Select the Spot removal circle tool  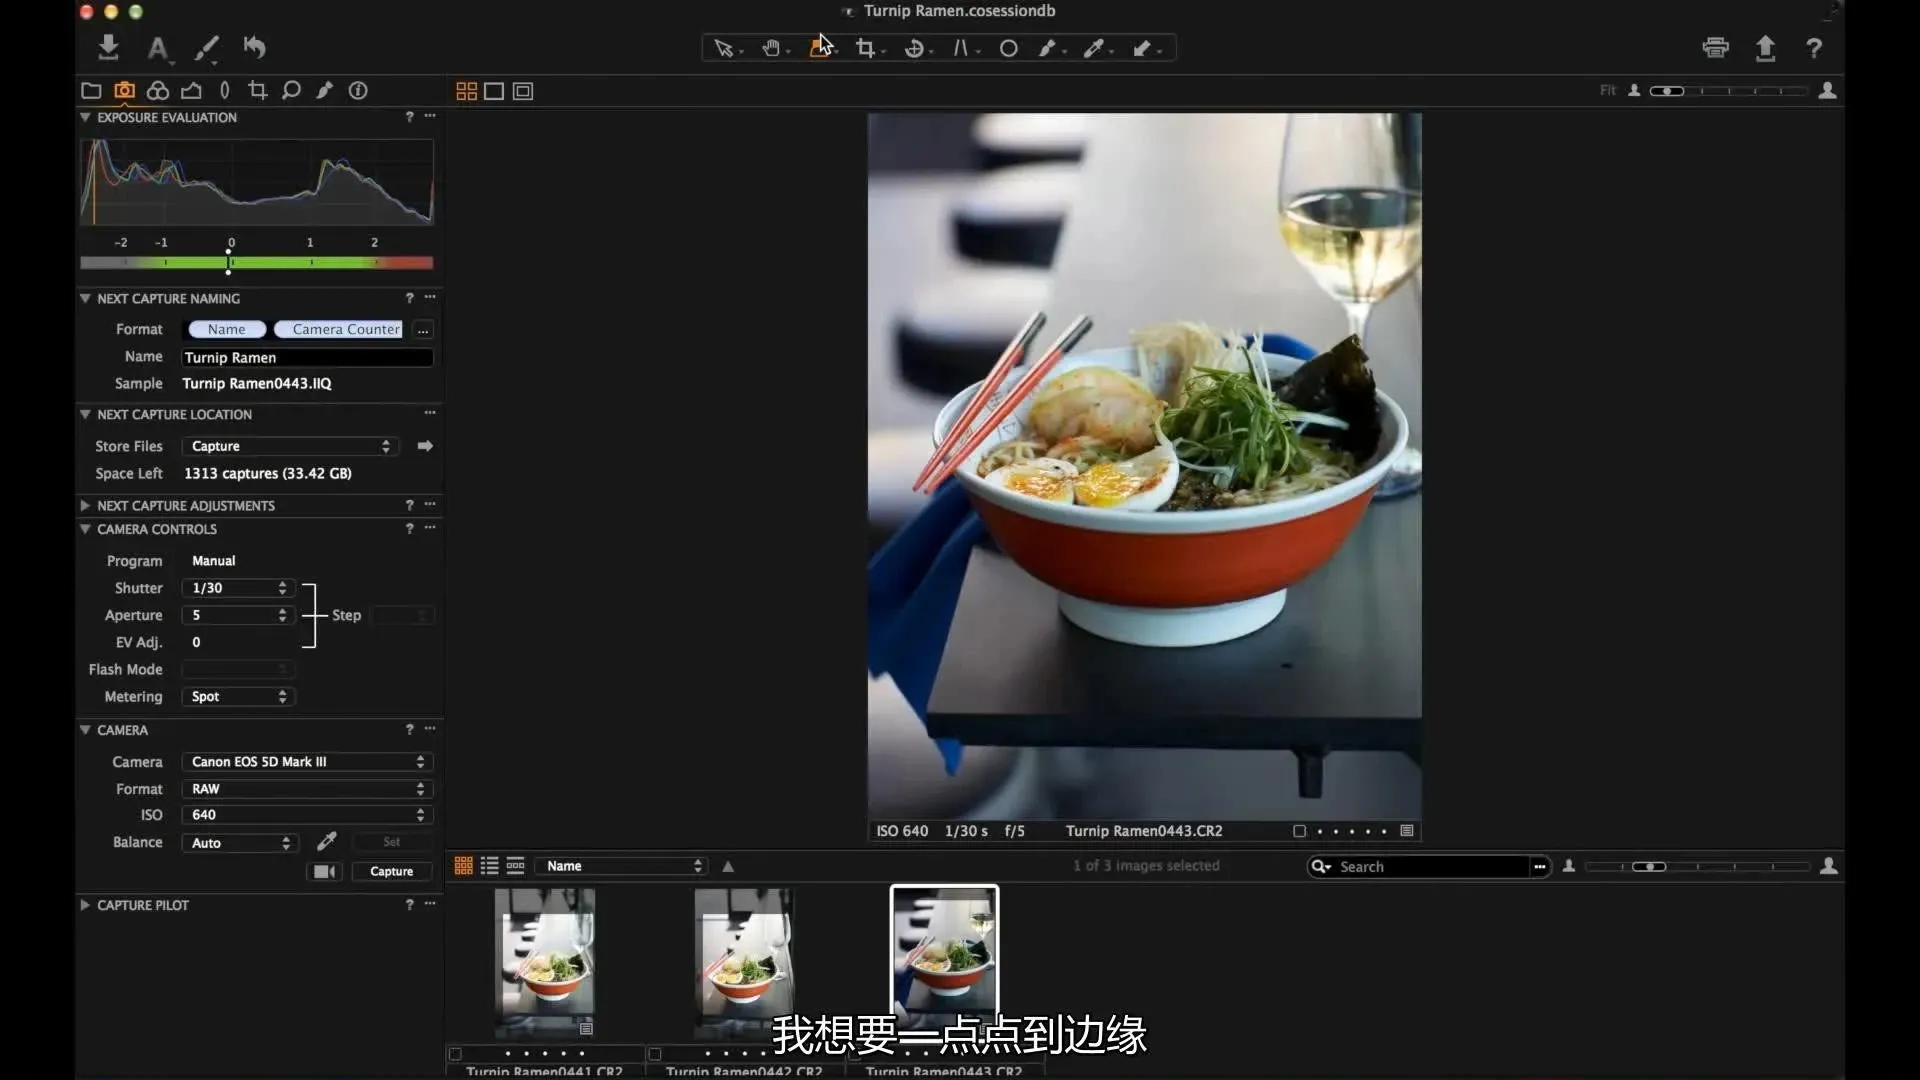click(x=1009, y=48)
